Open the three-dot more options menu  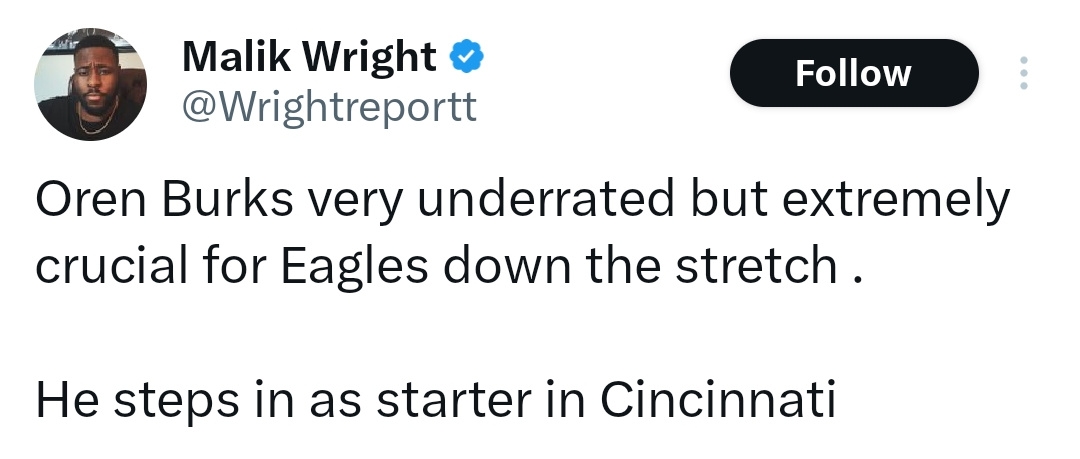pos(1022,73)
